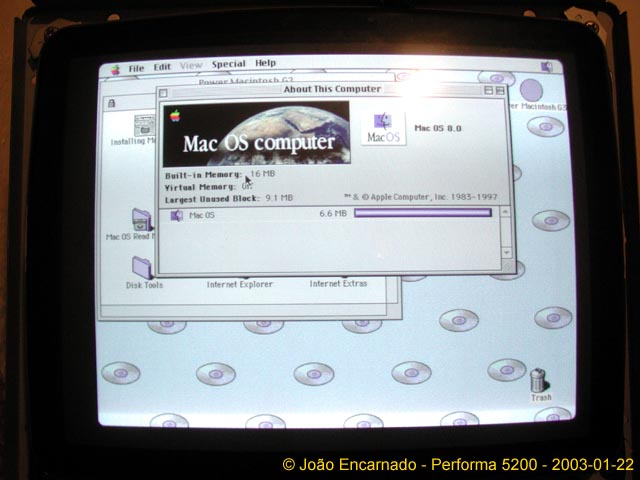This screenshot has height=480, width=640.
Task: Click the lock icon in Finder window header
Action: tap(111, 103)
